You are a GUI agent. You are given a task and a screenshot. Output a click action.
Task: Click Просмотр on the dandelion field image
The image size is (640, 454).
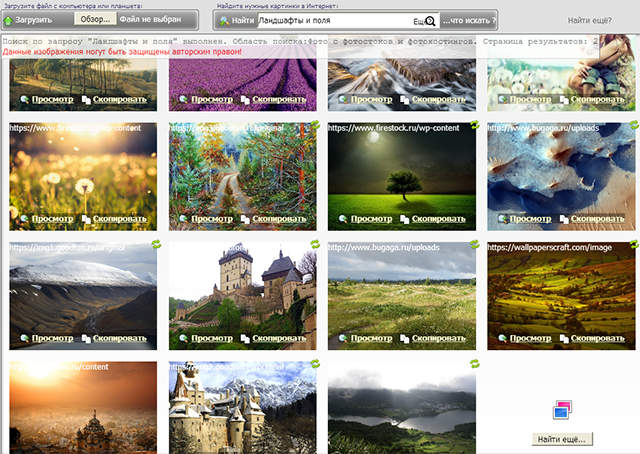(52, 219)
